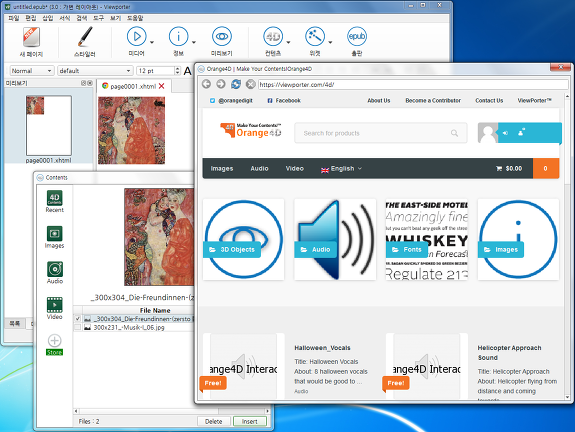Open the English language dropdown

[x=341, y=169]
